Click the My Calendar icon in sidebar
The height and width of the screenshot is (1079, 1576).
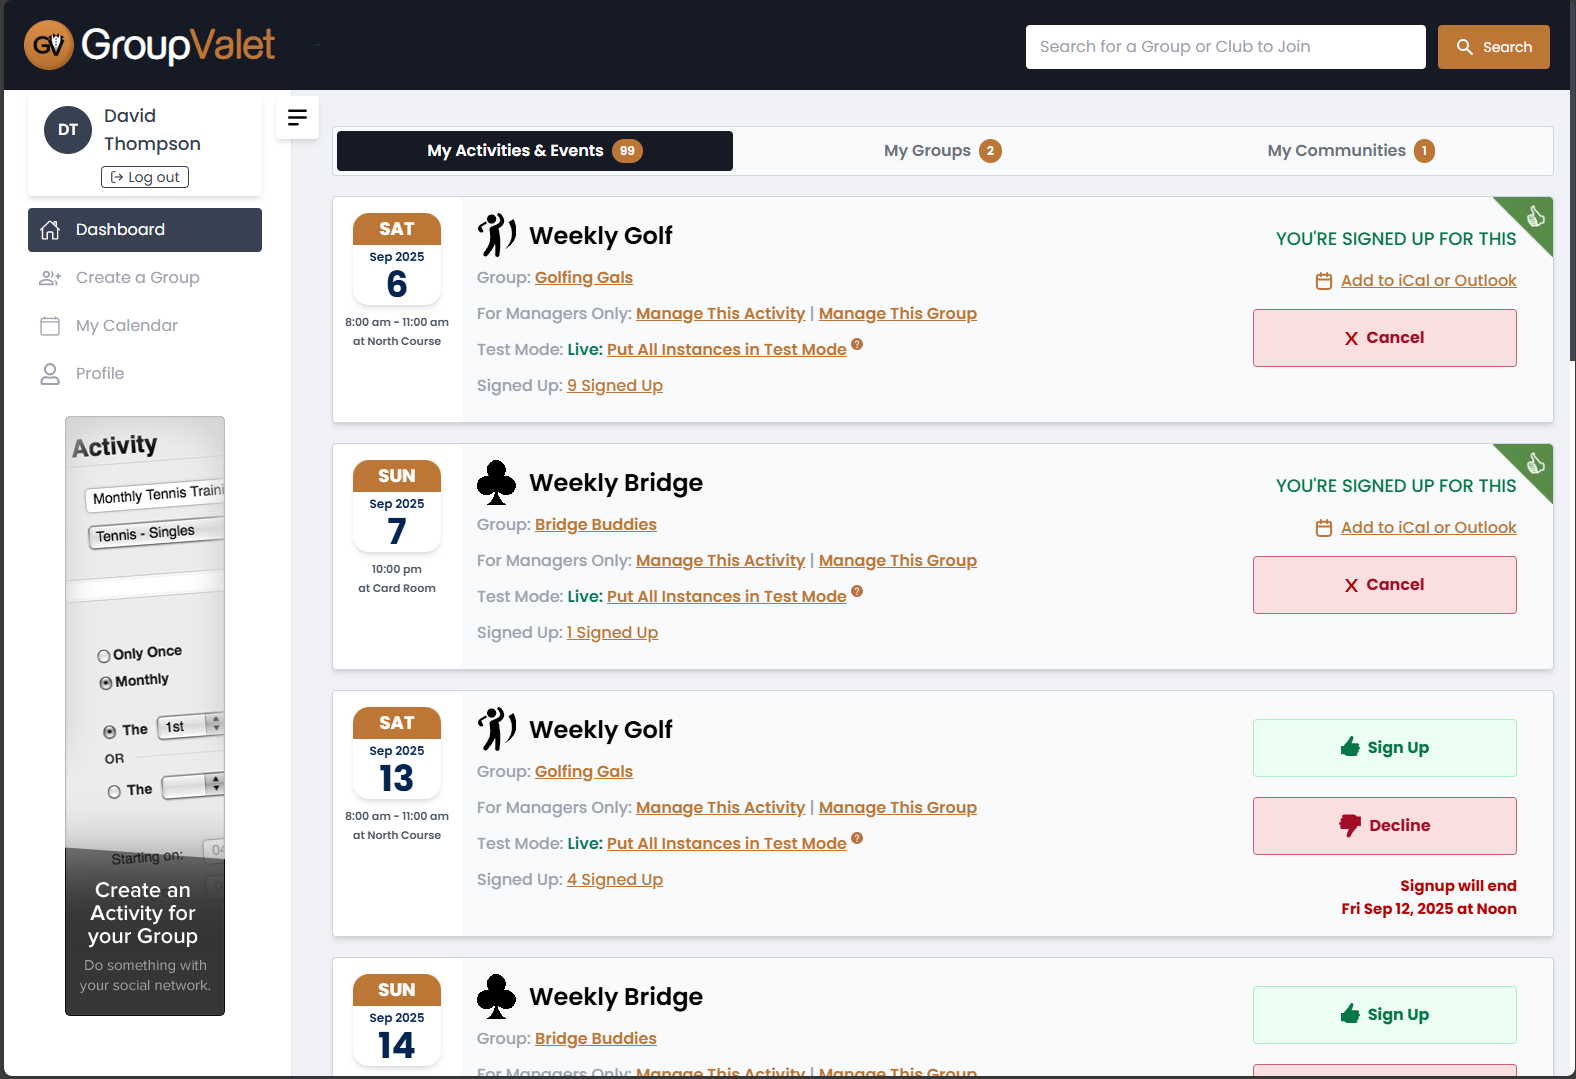(50, 326)
